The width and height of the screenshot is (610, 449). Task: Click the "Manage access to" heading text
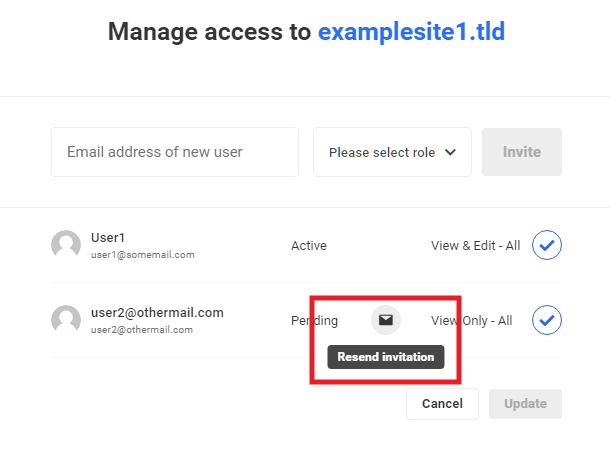click(x=210, y=32)
